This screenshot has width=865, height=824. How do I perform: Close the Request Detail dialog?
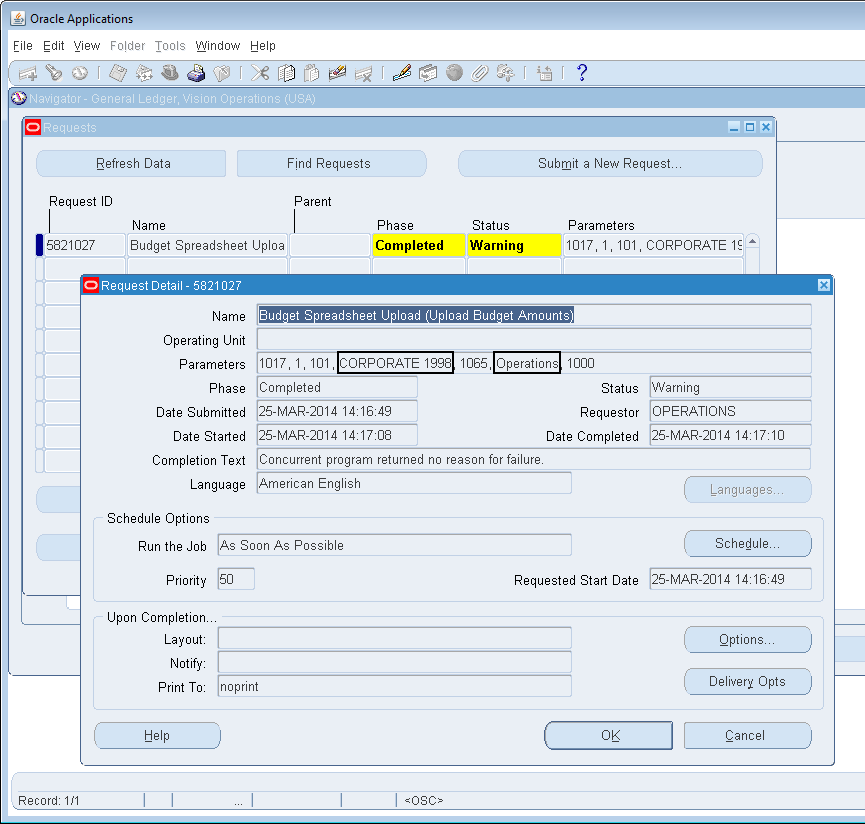tap(824, 285)
